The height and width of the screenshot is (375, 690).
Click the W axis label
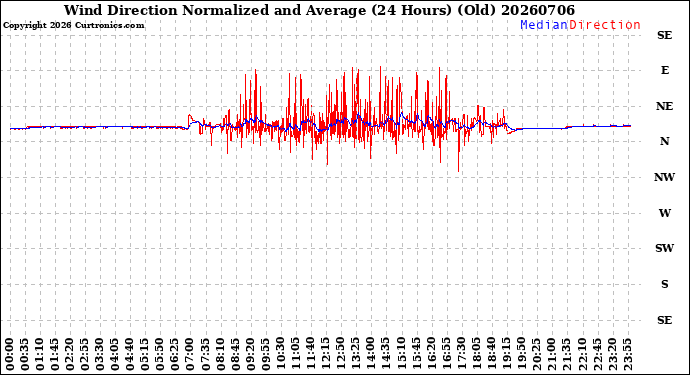tap(664, 213)
